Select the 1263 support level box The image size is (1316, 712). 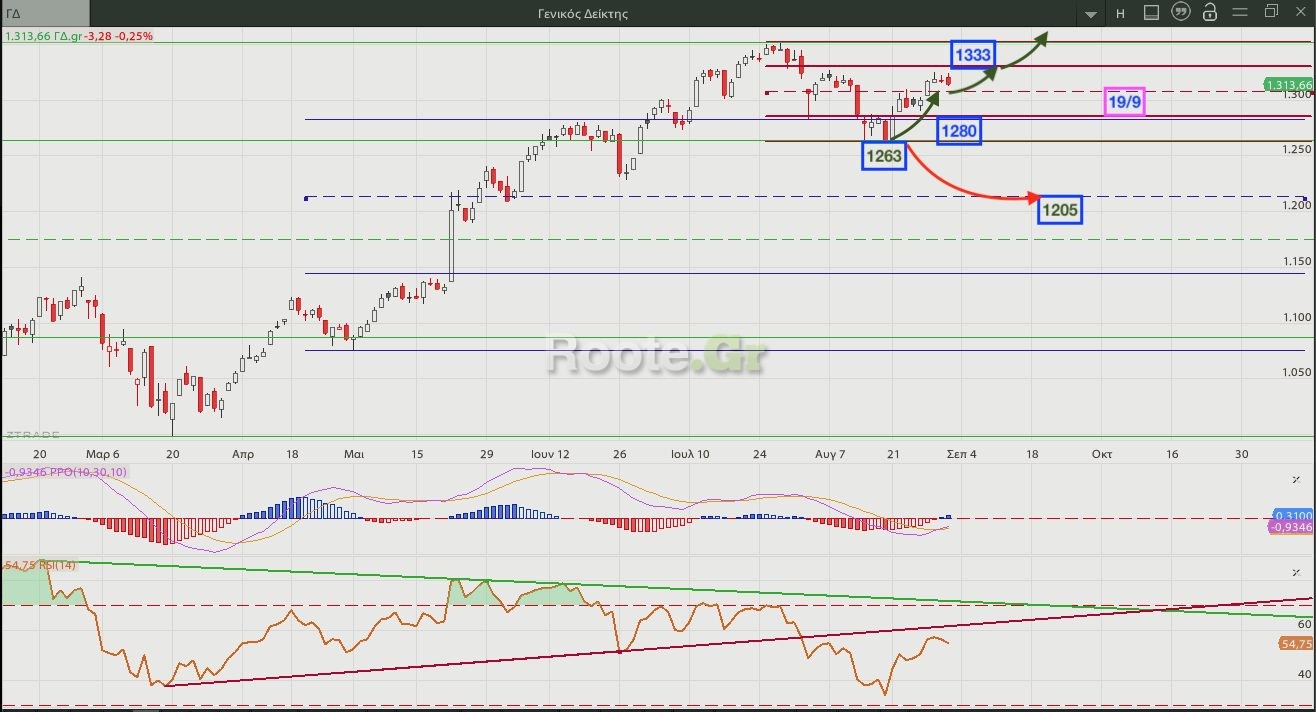[x=884, y=156]
